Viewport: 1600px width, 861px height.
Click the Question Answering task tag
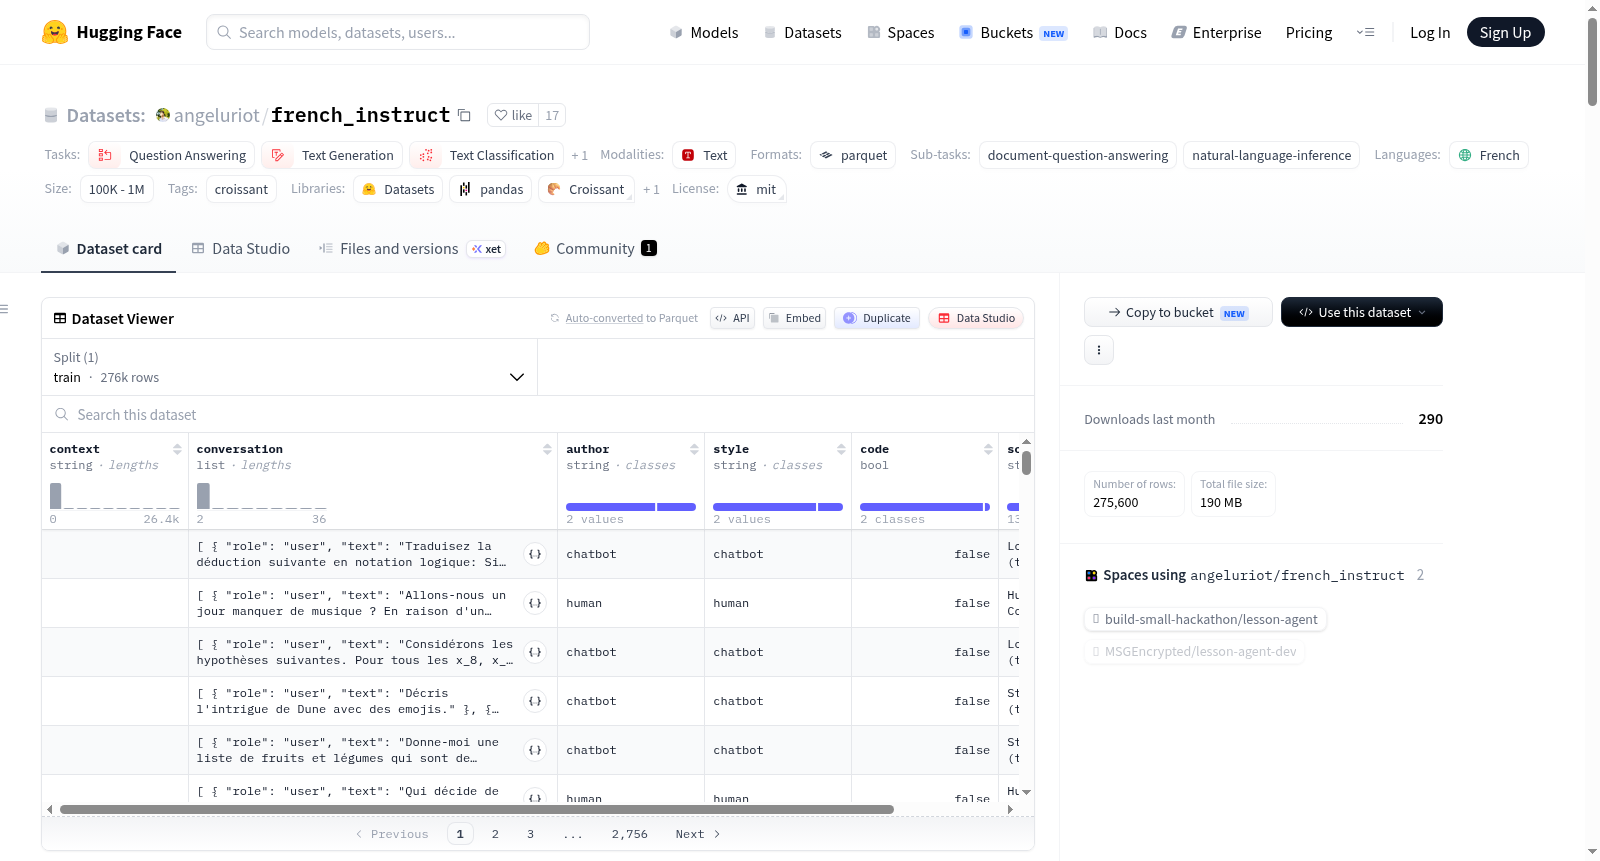pyautogui.click(x=171, y=155)
